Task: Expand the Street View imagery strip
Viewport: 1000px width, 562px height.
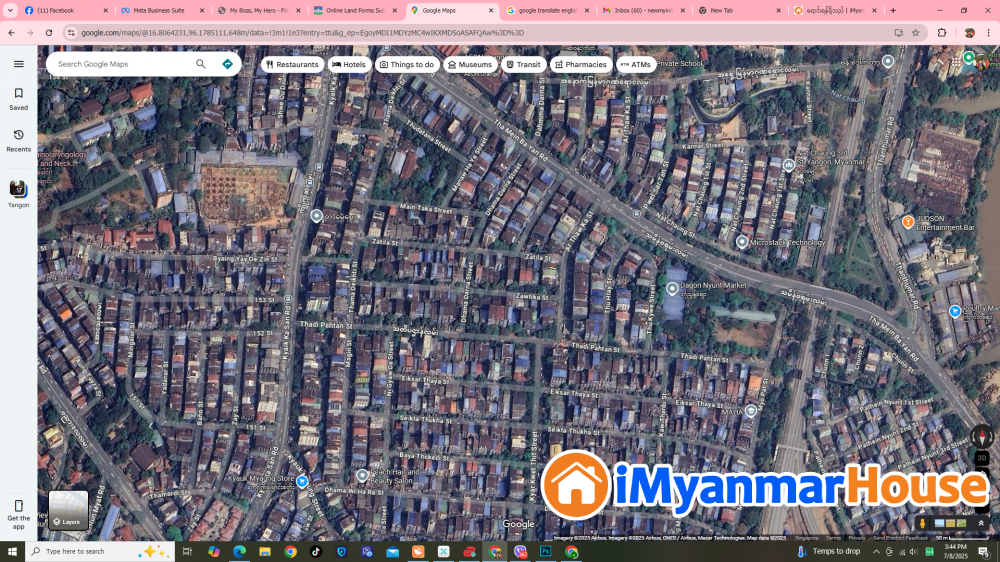Action: click(981, 524)
